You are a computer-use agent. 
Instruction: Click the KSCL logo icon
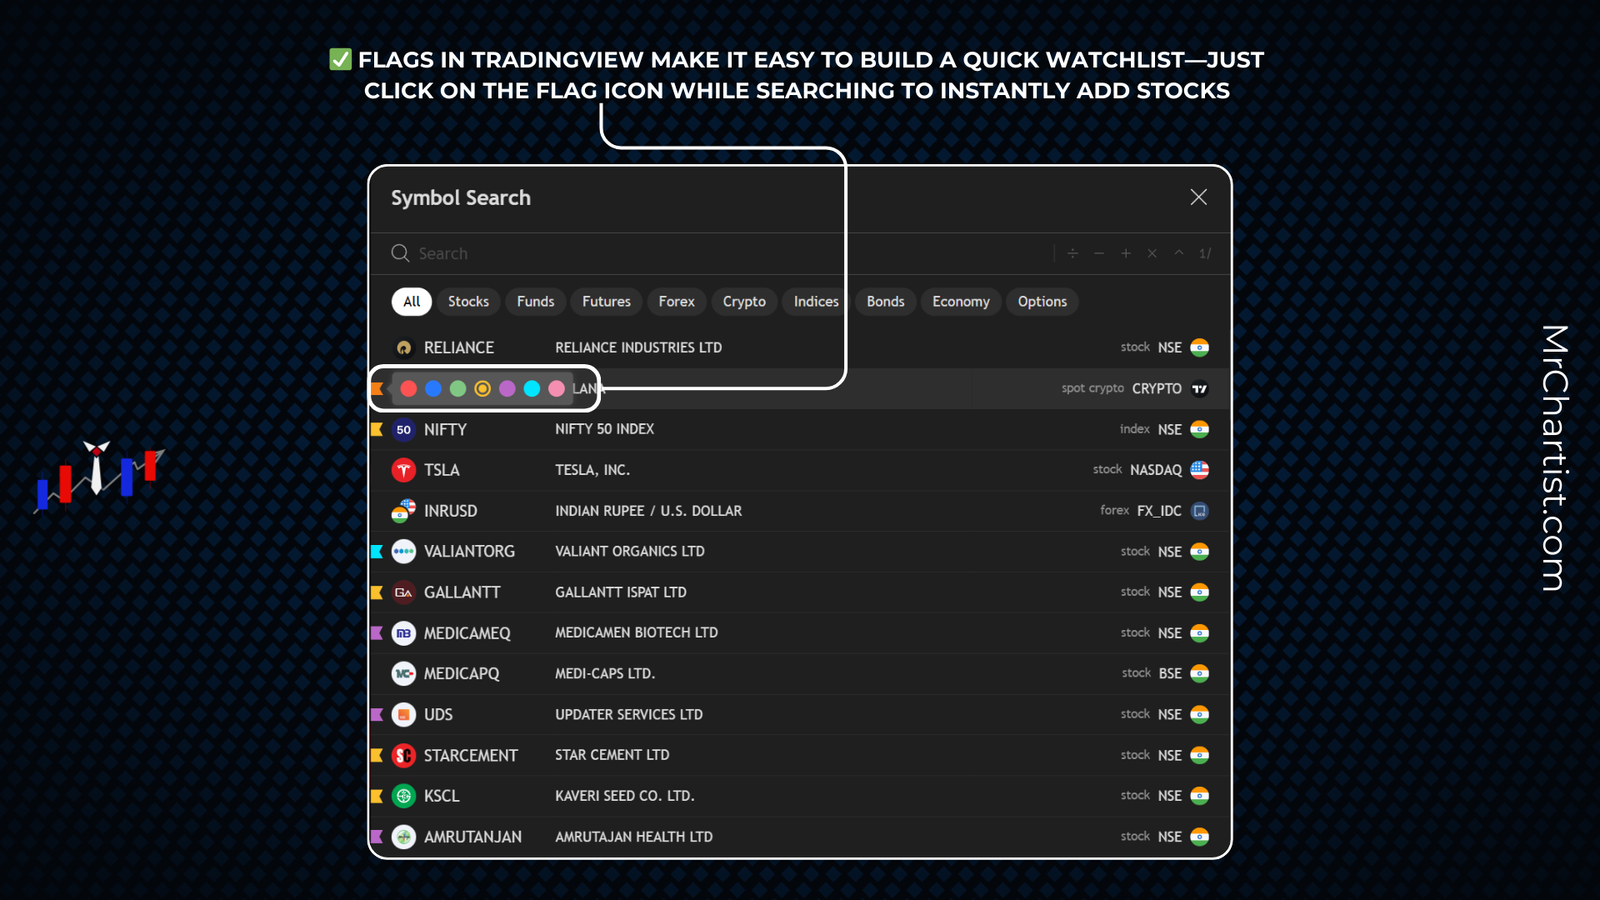(x=404, y=796)
